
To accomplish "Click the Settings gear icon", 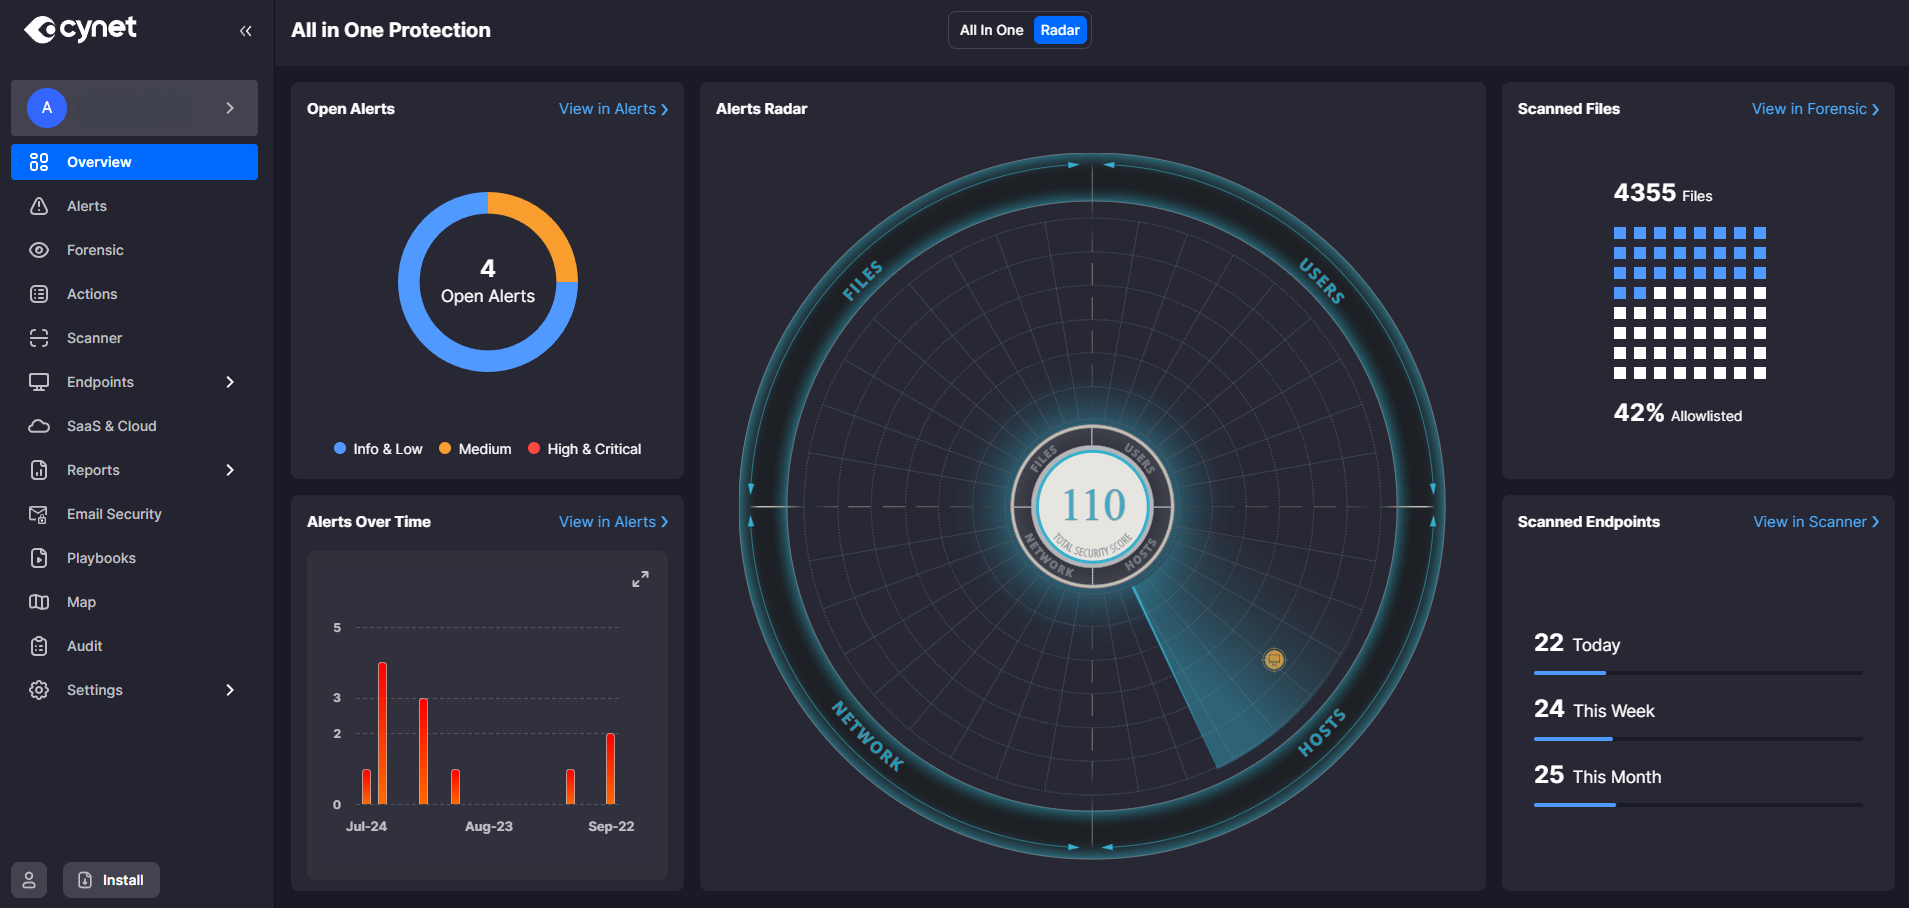I will coord(39,690).
